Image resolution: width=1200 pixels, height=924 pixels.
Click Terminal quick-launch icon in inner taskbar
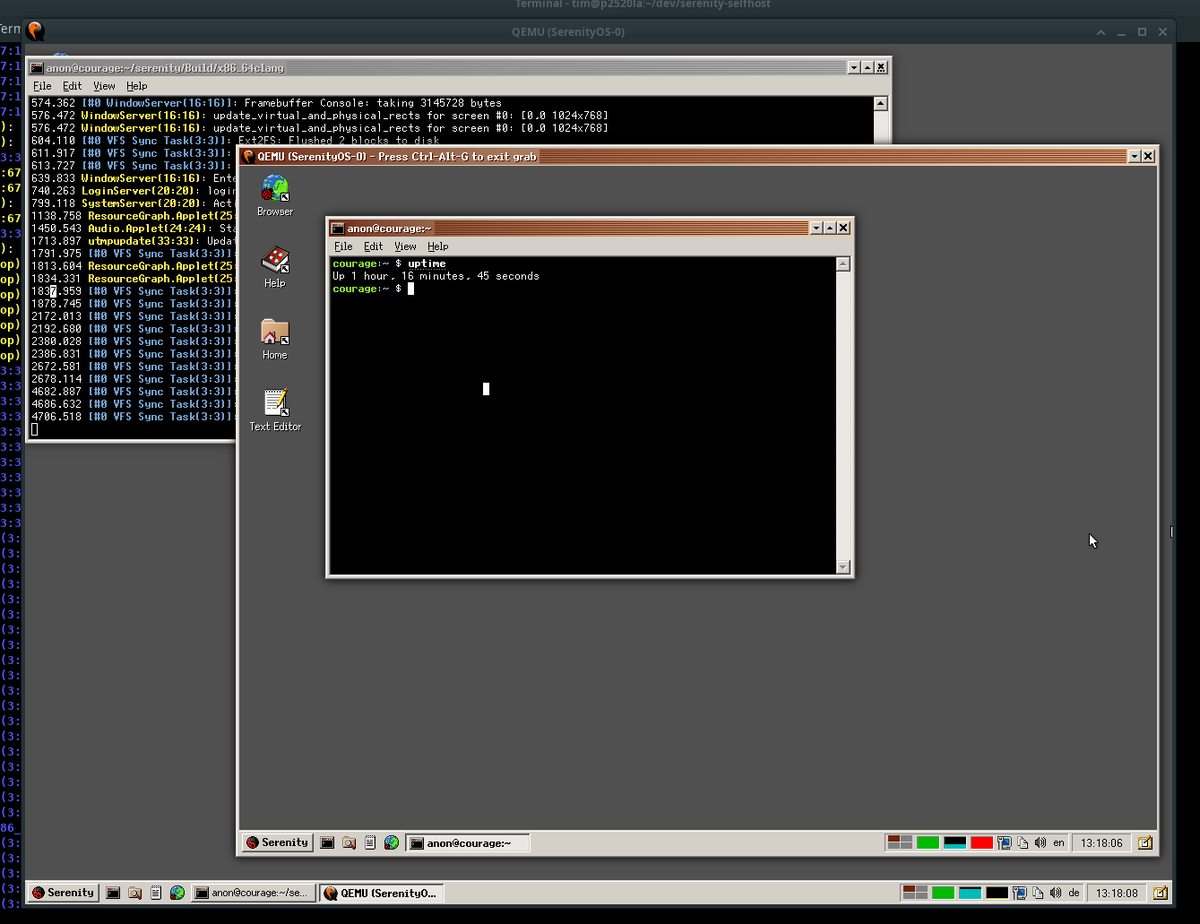click(327, 843)
